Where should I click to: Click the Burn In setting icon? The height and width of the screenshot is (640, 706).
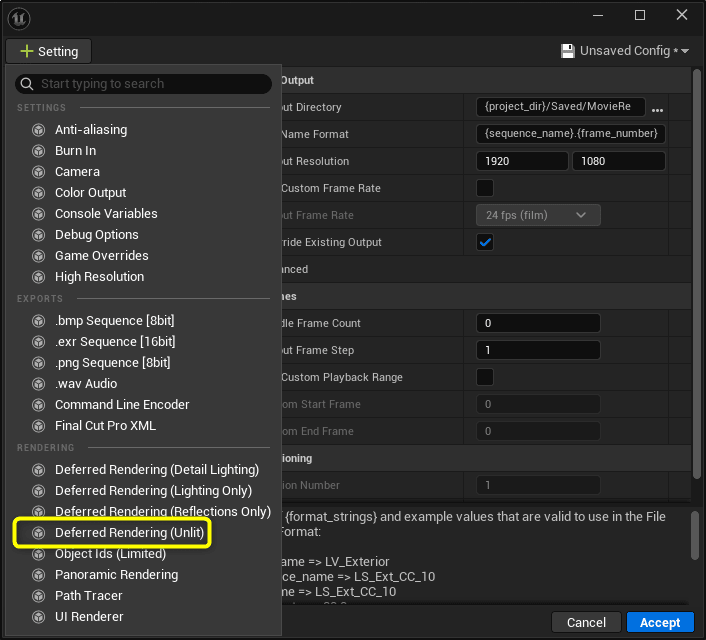click(x=39, y=151)
